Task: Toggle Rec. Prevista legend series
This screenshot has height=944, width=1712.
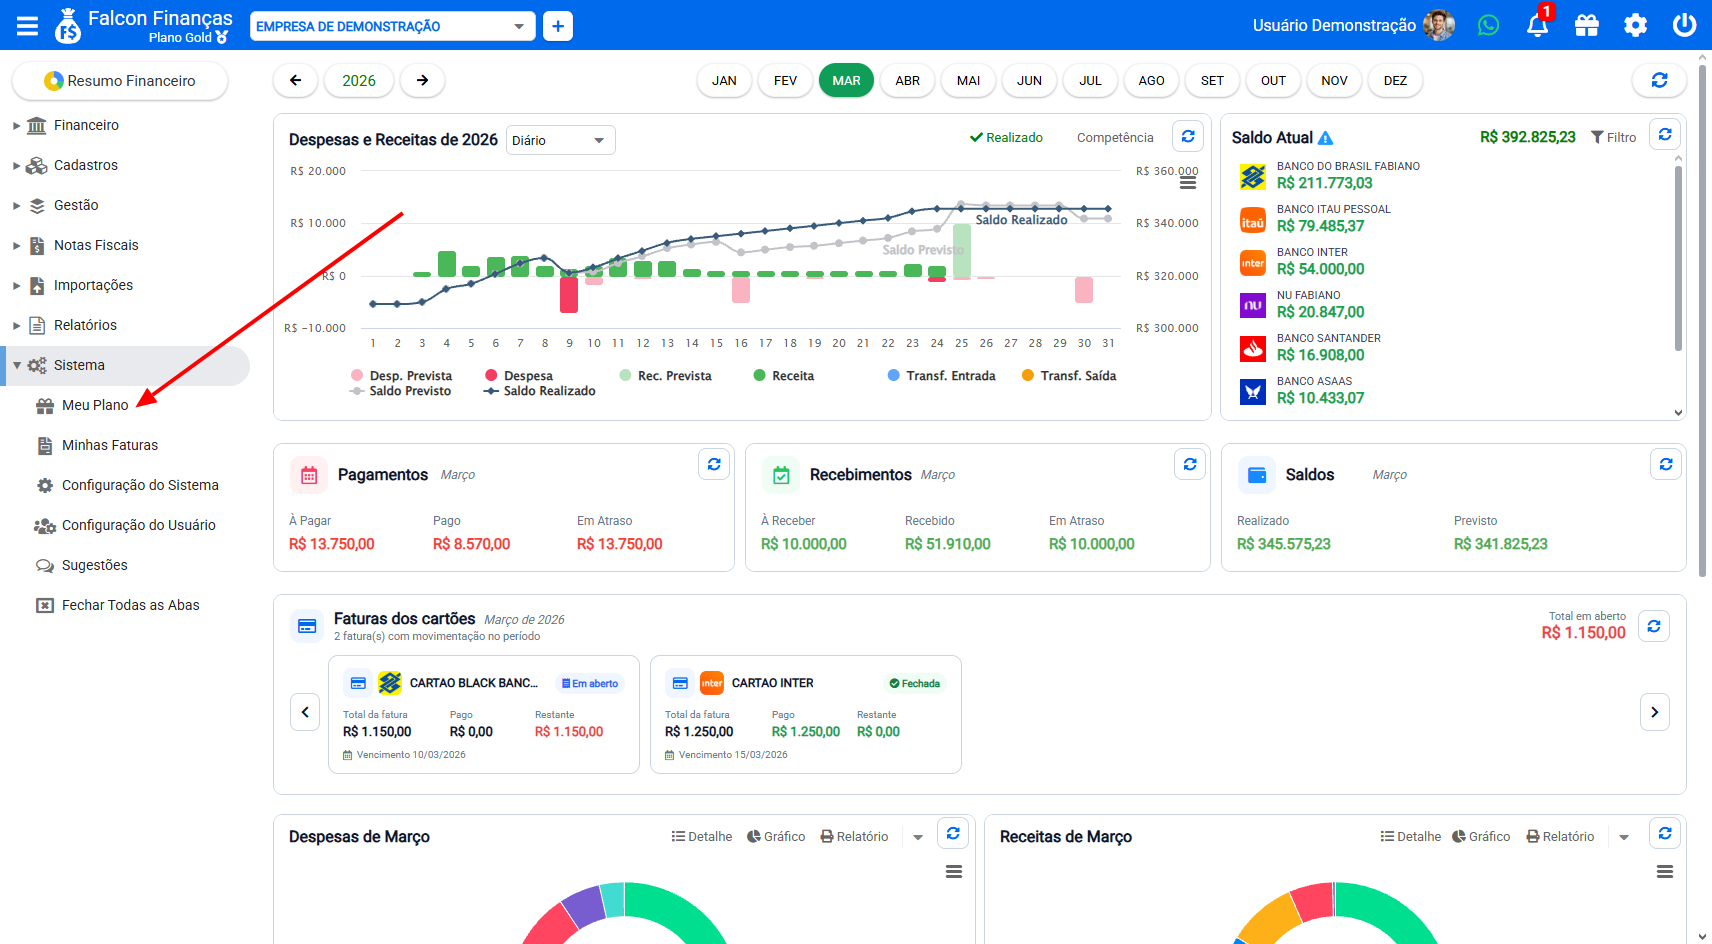Action: click(x=665, y=376)
